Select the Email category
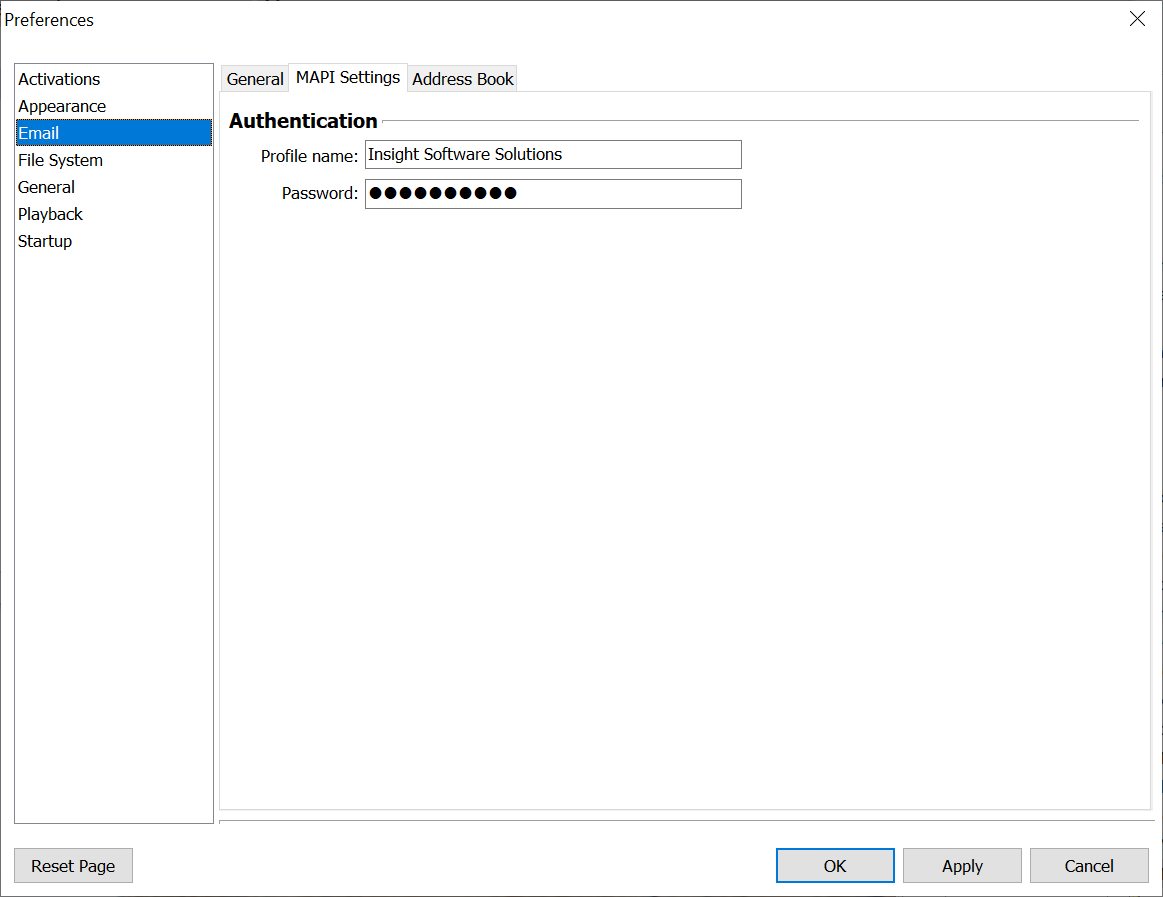 39,133
